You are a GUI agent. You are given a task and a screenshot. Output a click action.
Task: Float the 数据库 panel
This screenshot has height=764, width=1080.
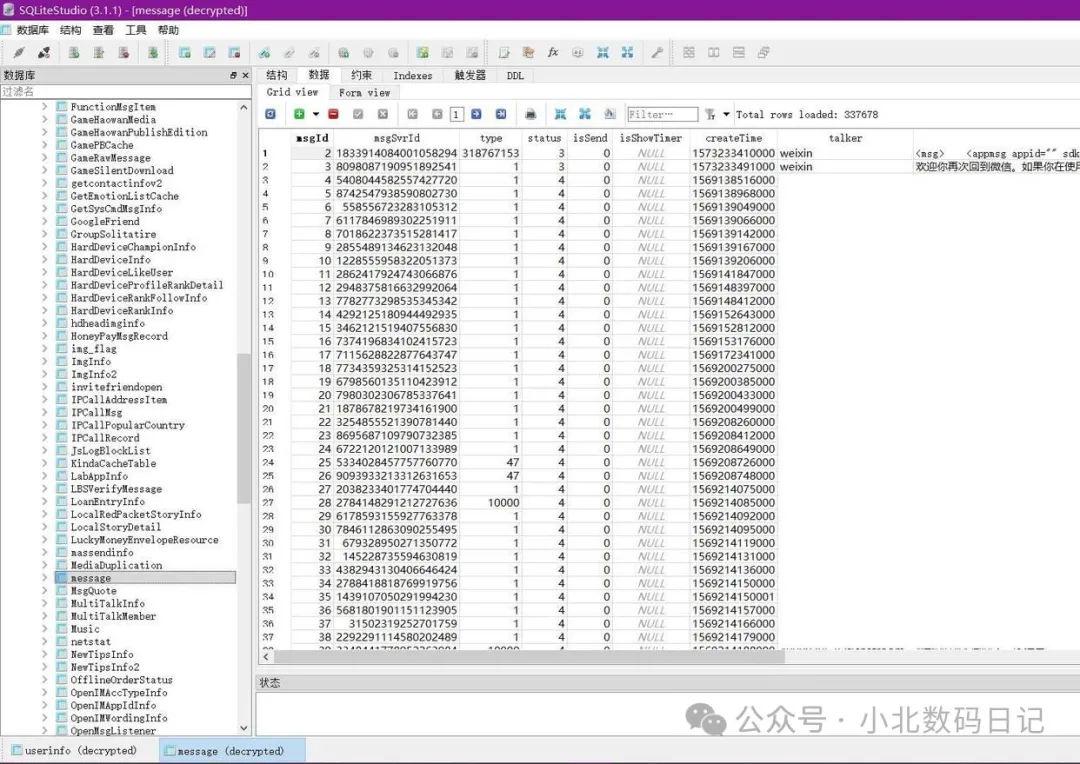tap(233, 75)
